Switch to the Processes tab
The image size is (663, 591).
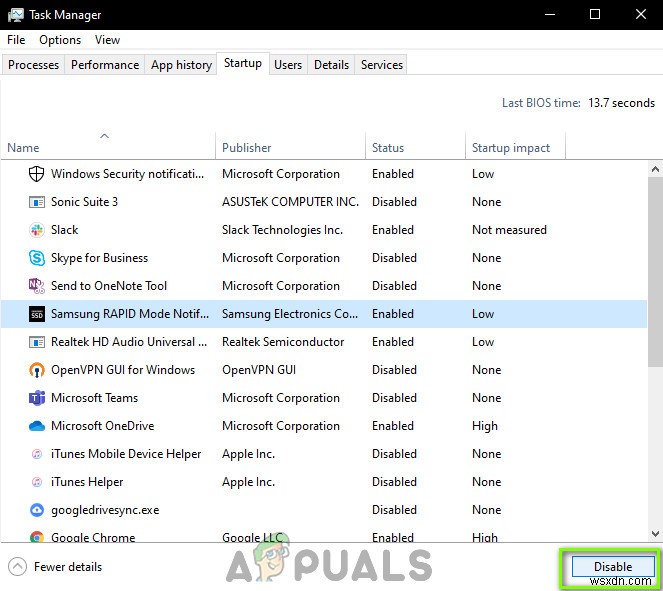pos(33,65)
